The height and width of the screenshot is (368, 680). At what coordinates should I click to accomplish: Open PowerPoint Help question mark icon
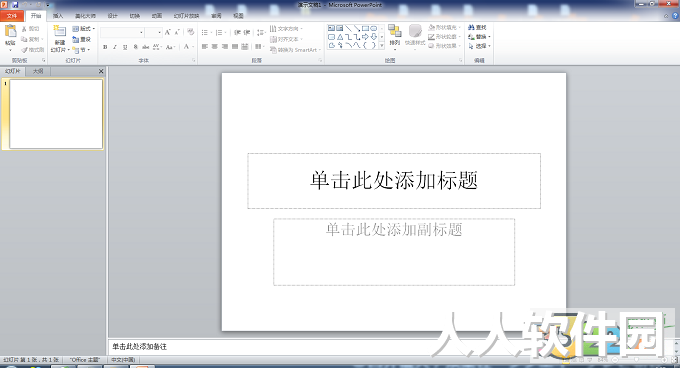click(x=675, y=16)
